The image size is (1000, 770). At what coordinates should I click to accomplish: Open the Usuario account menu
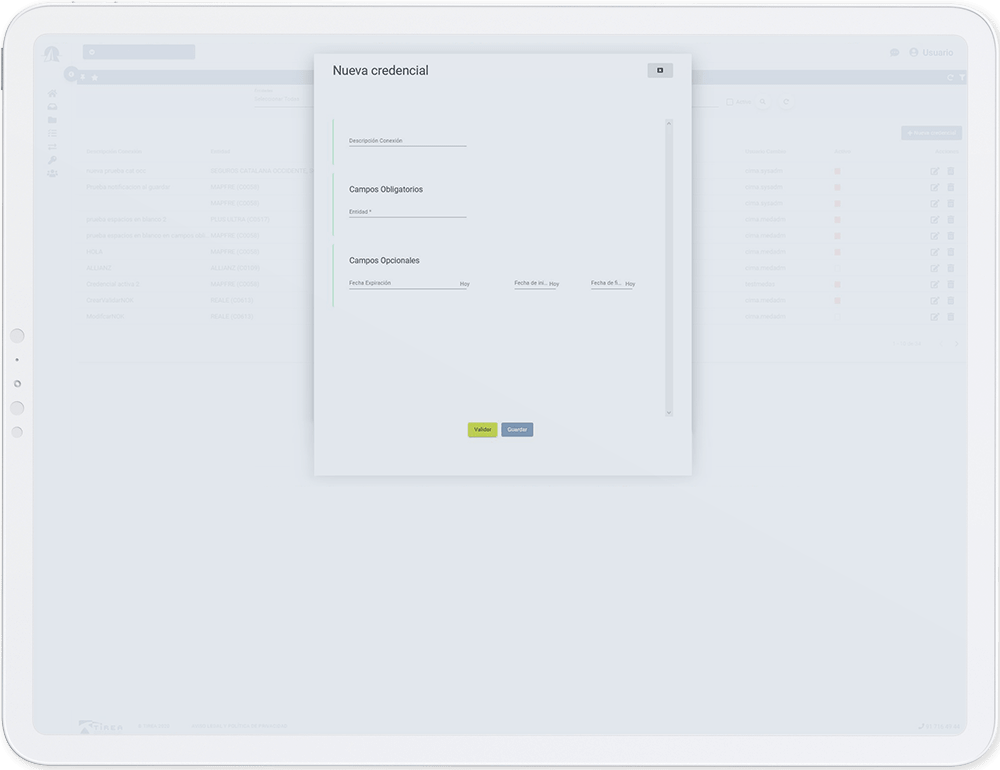(x=931, y=53)
